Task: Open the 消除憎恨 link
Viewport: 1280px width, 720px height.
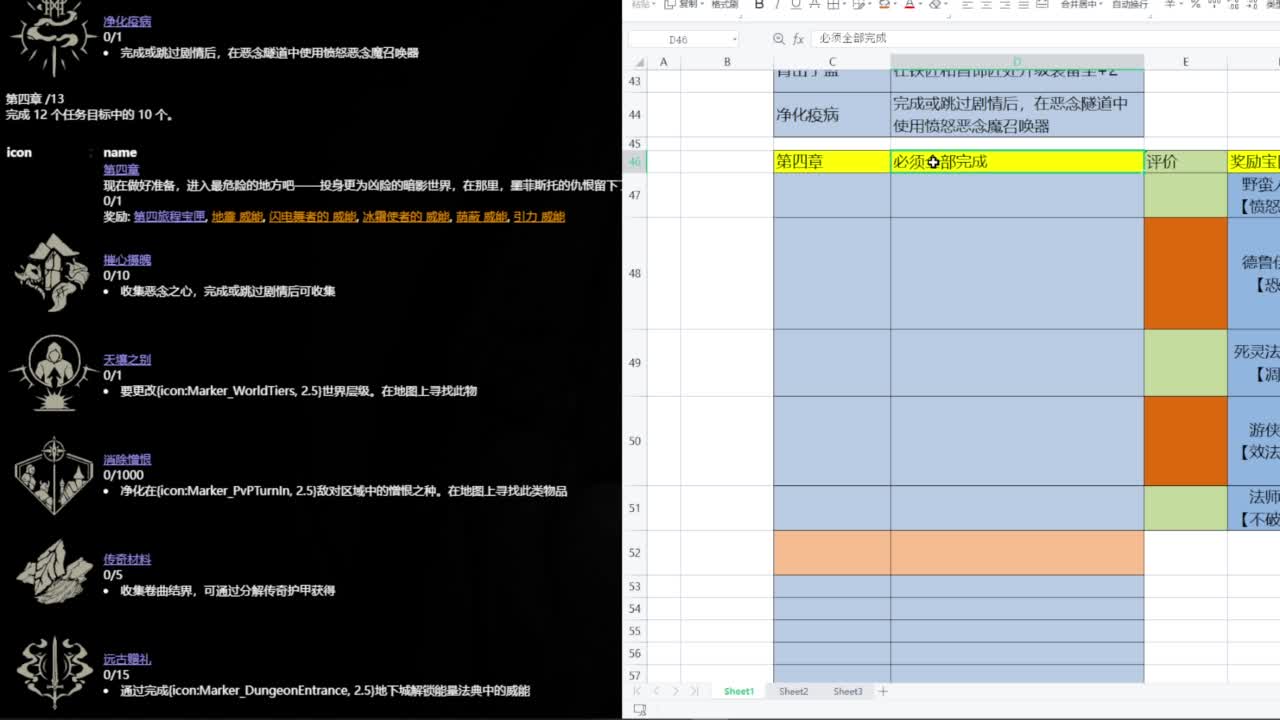Action: [x=127, y=460]
